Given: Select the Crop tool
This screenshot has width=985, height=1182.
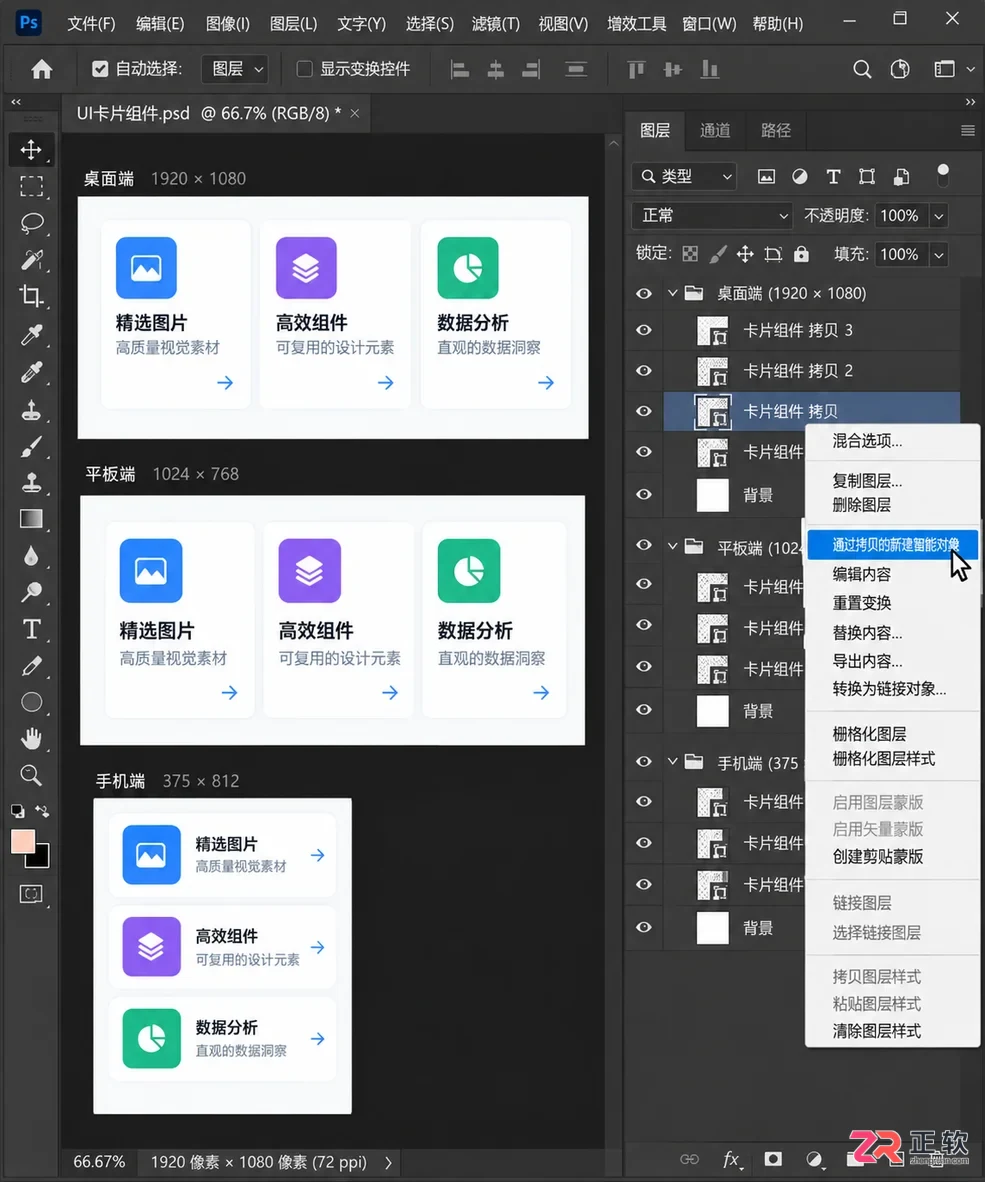Looking at the screenshot, I should (x=31, y=296).
